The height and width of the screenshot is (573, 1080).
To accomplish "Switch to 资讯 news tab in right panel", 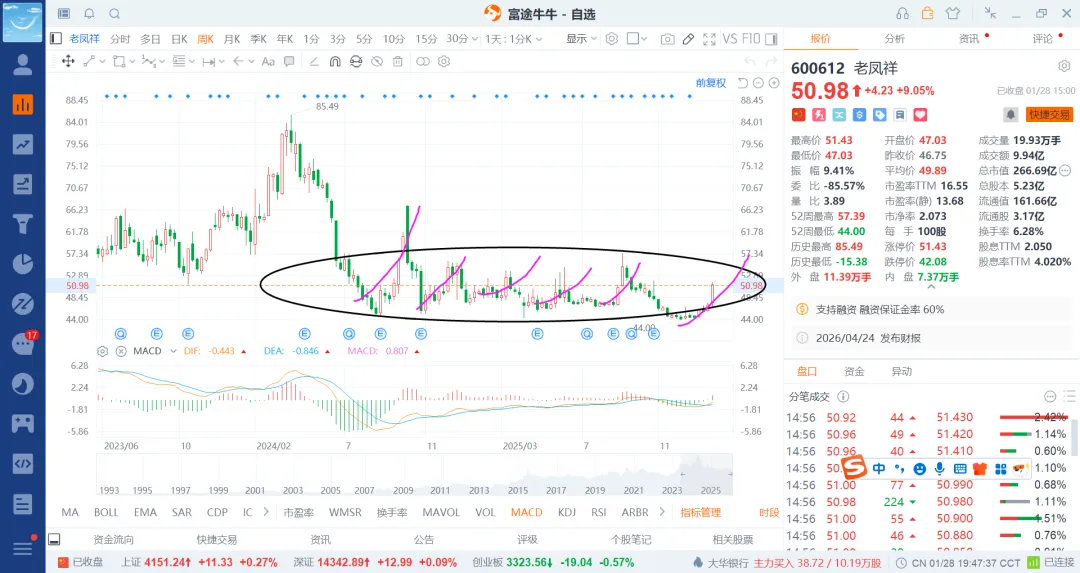I will (x=969, y=39).
